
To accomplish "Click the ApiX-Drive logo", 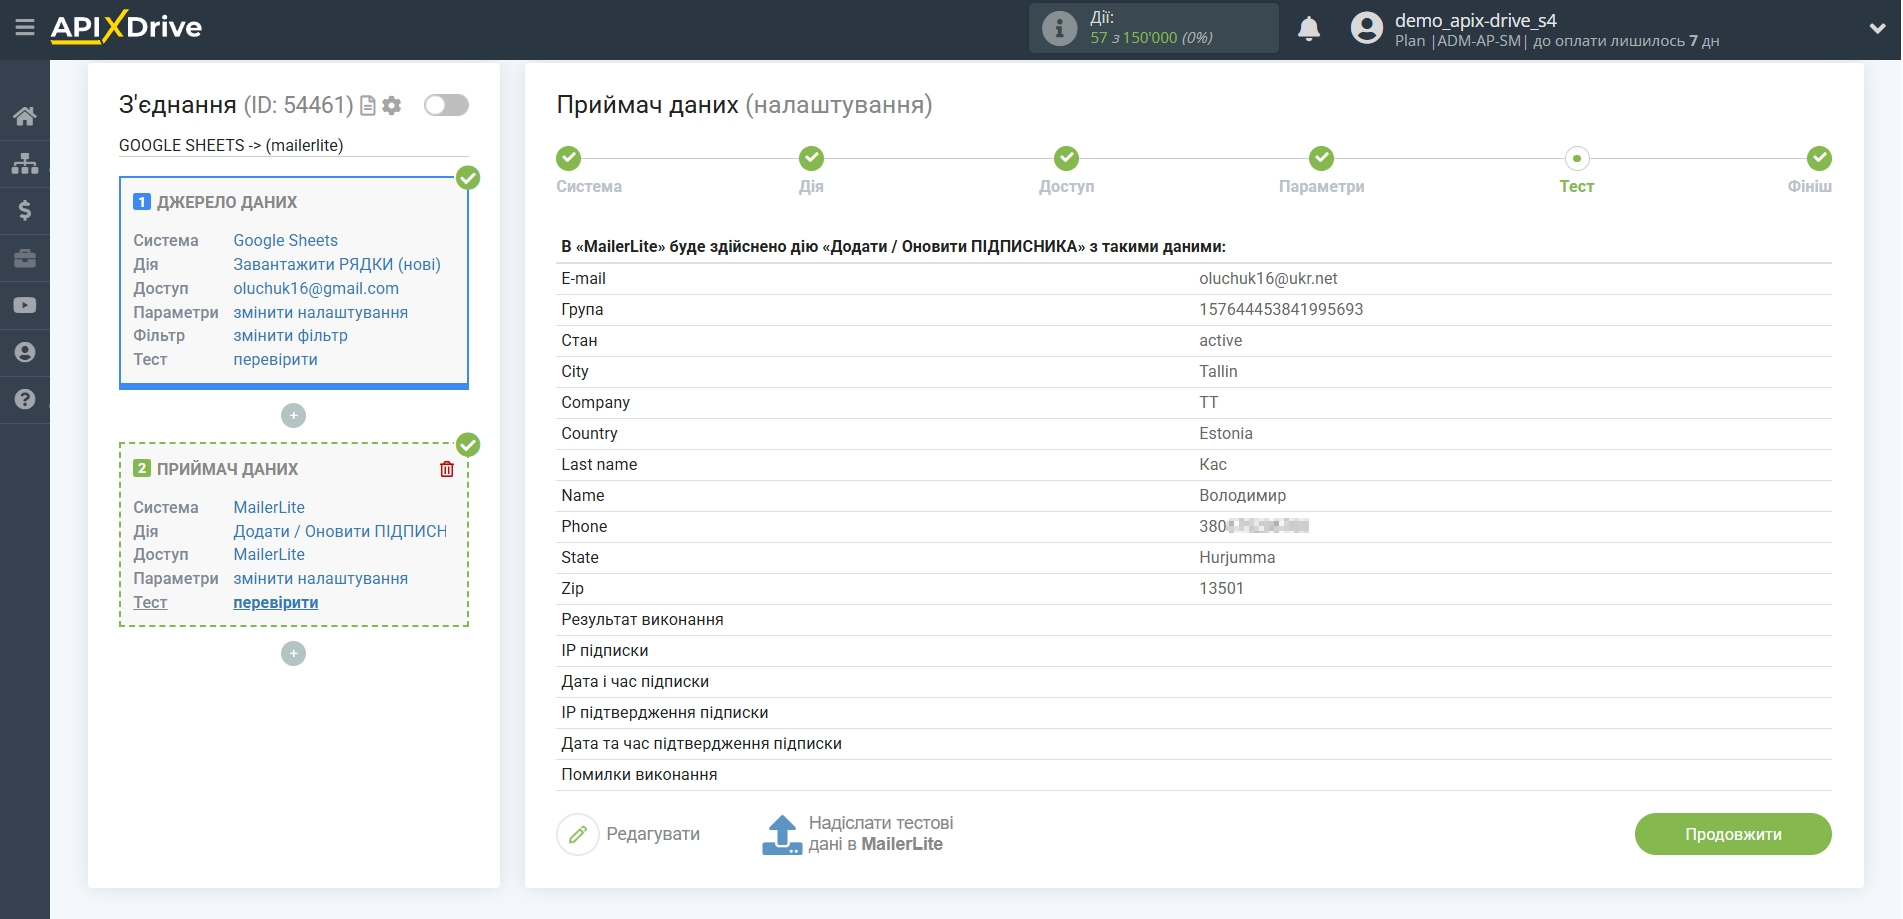I will coord(126,27).
